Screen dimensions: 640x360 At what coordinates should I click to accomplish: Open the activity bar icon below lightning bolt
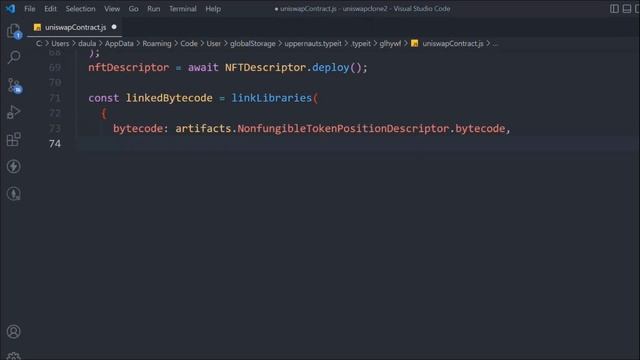click(13, 193)
